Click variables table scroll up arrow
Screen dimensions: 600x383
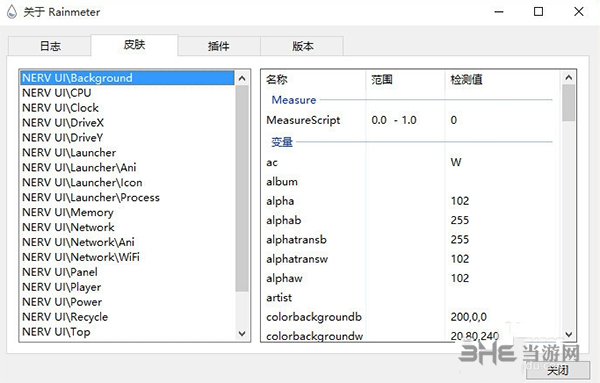(569, 78)
